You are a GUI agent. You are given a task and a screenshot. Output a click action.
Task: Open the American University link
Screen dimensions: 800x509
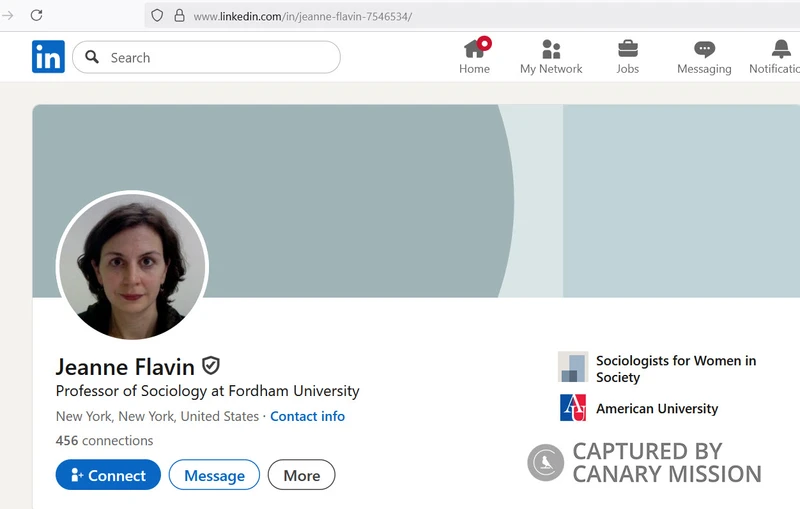point(657,409)
